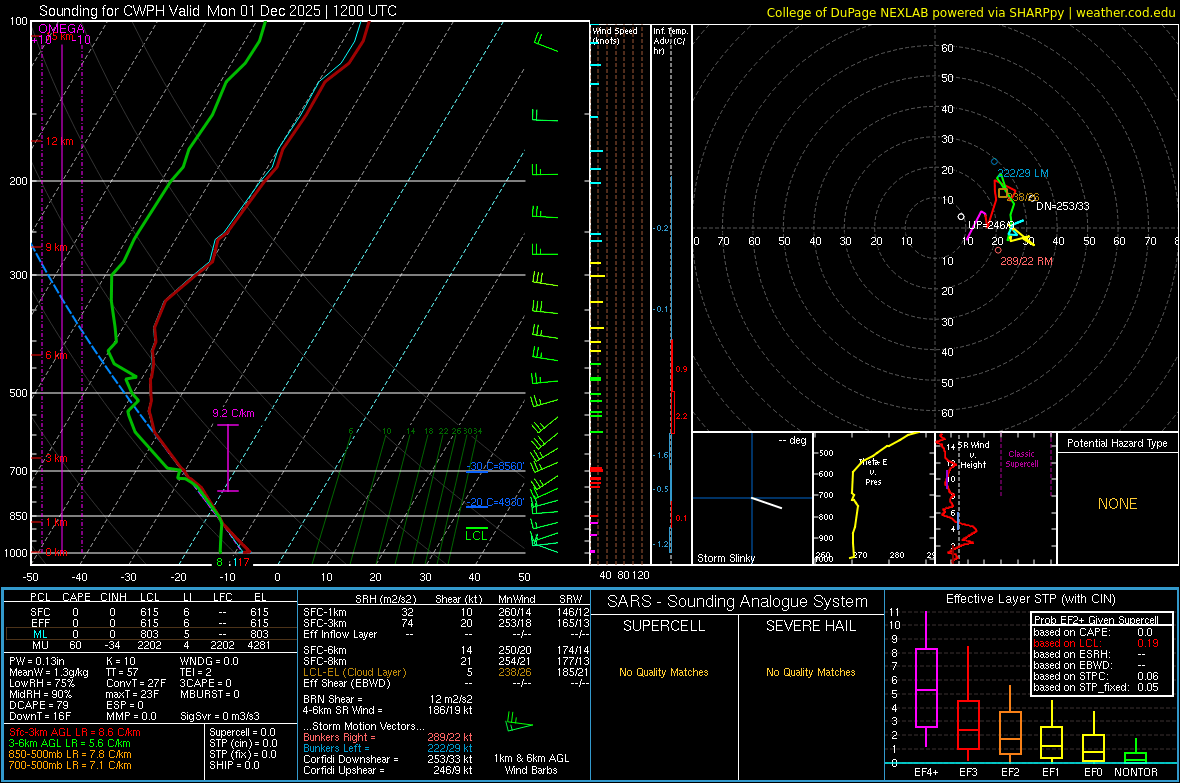
Task: Click the SUPERCELL analogue heading
Action: 664,626
